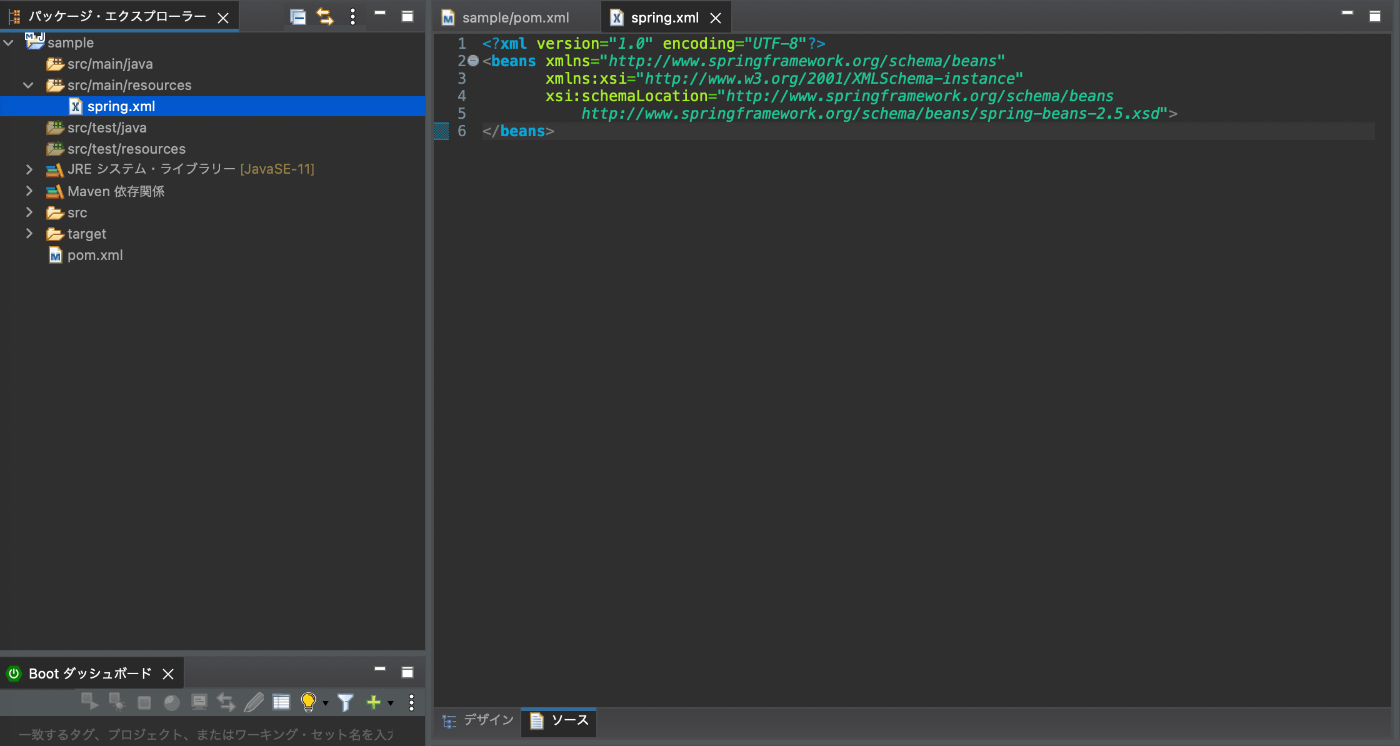Expand the Maven dependencies node
The height and width of the screenshot is (746, 1400).
[29, 191]
